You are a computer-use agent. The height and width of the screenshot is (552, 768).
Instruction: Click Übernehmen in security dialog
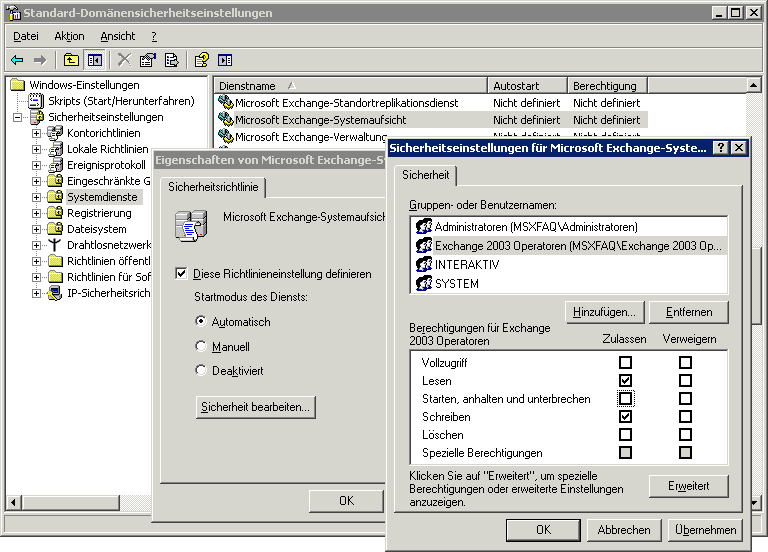[x=705, y=530]
